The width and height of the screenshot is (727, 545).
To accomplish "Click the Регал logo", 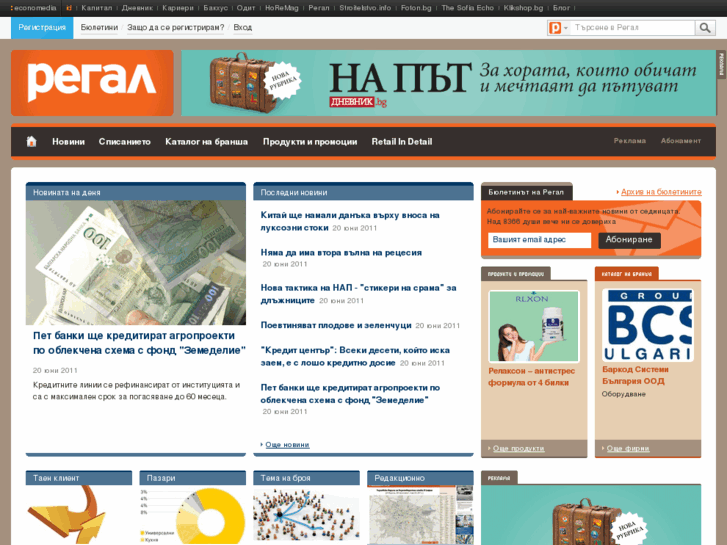I will pos(92,83).
